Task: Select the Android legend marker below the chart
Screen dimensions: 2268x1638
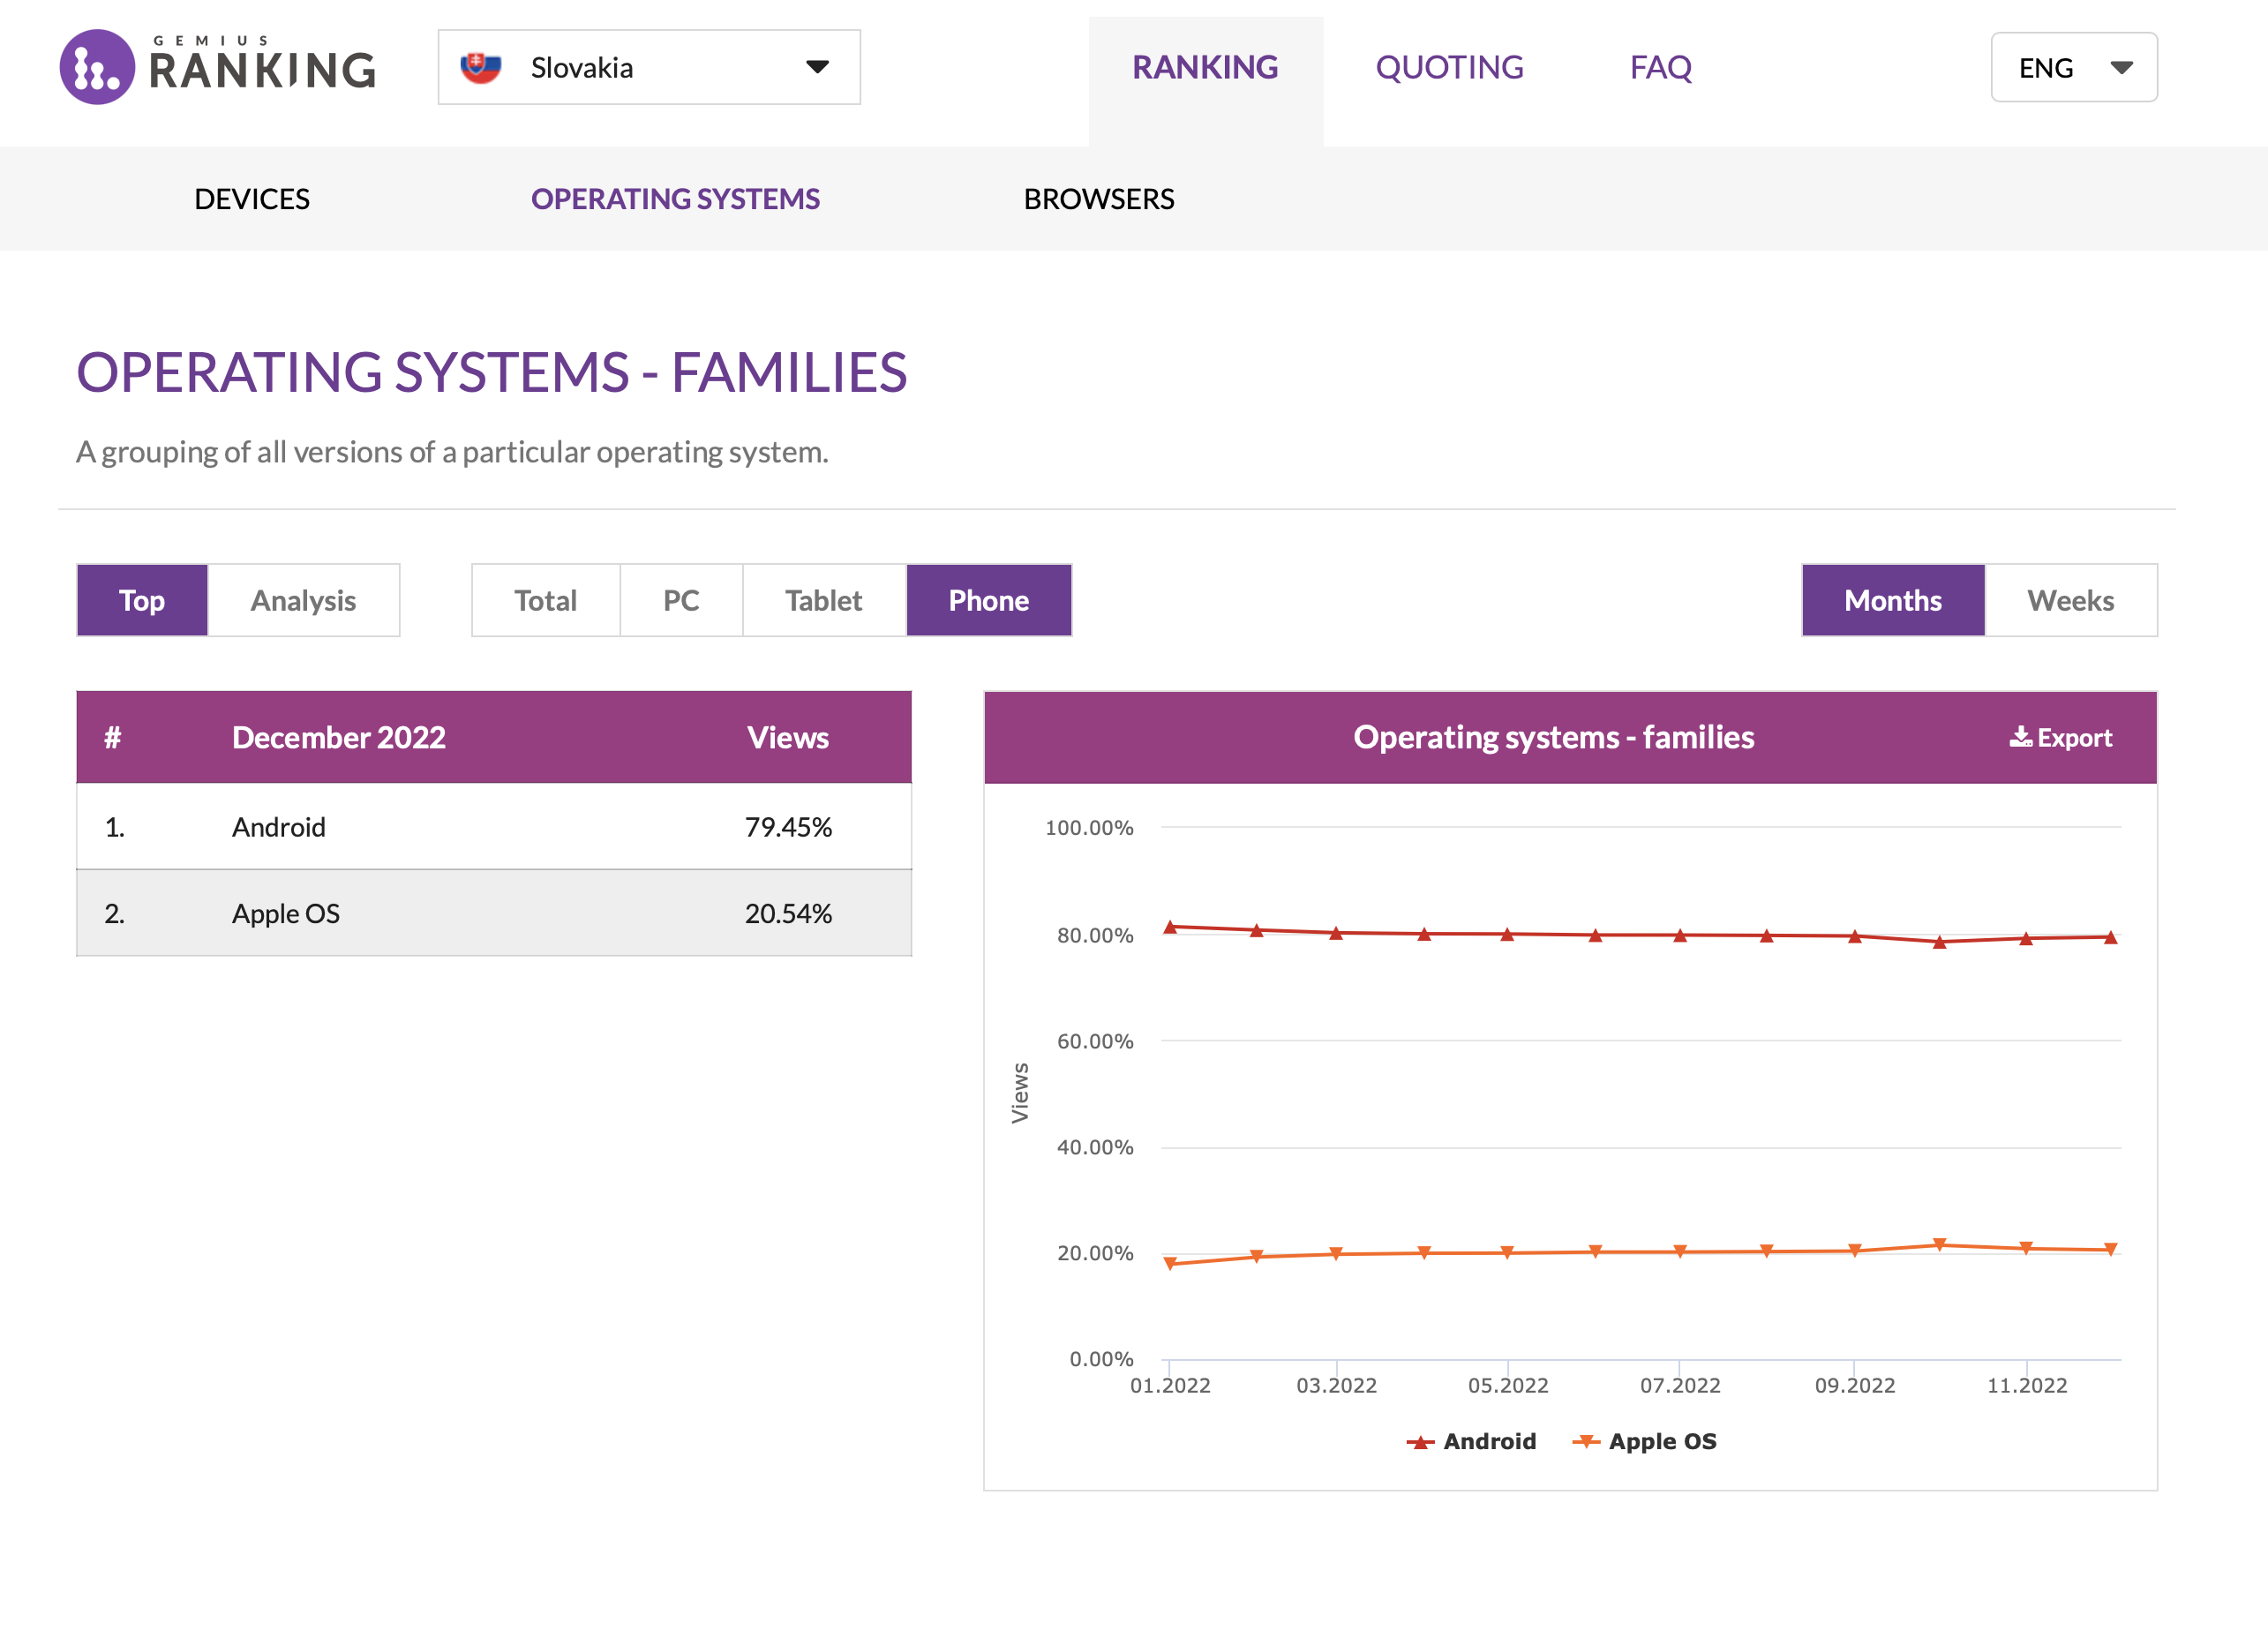Action: pyautogui.click(x=1421, y=1441)
